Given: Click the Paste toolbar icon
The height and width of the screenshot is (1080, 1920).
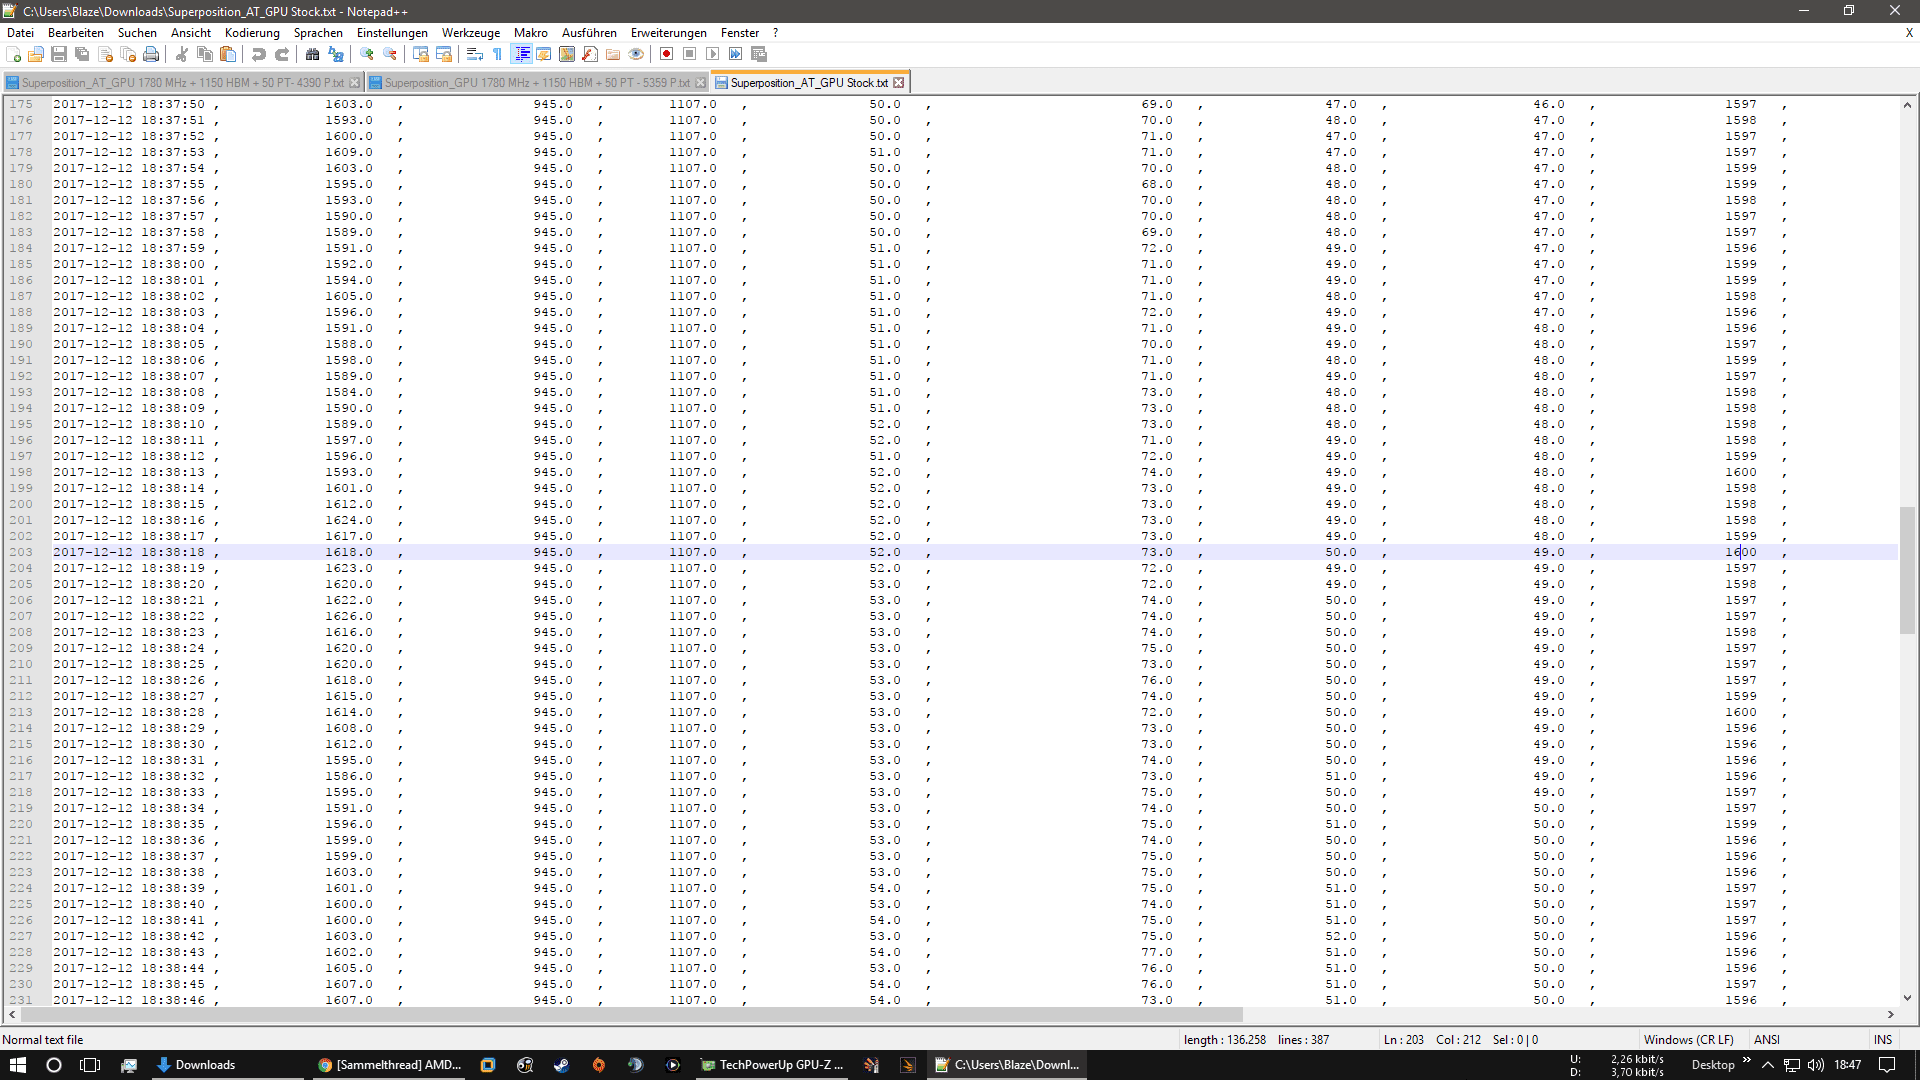Looking at the screenshot, I should coord(228,55).
